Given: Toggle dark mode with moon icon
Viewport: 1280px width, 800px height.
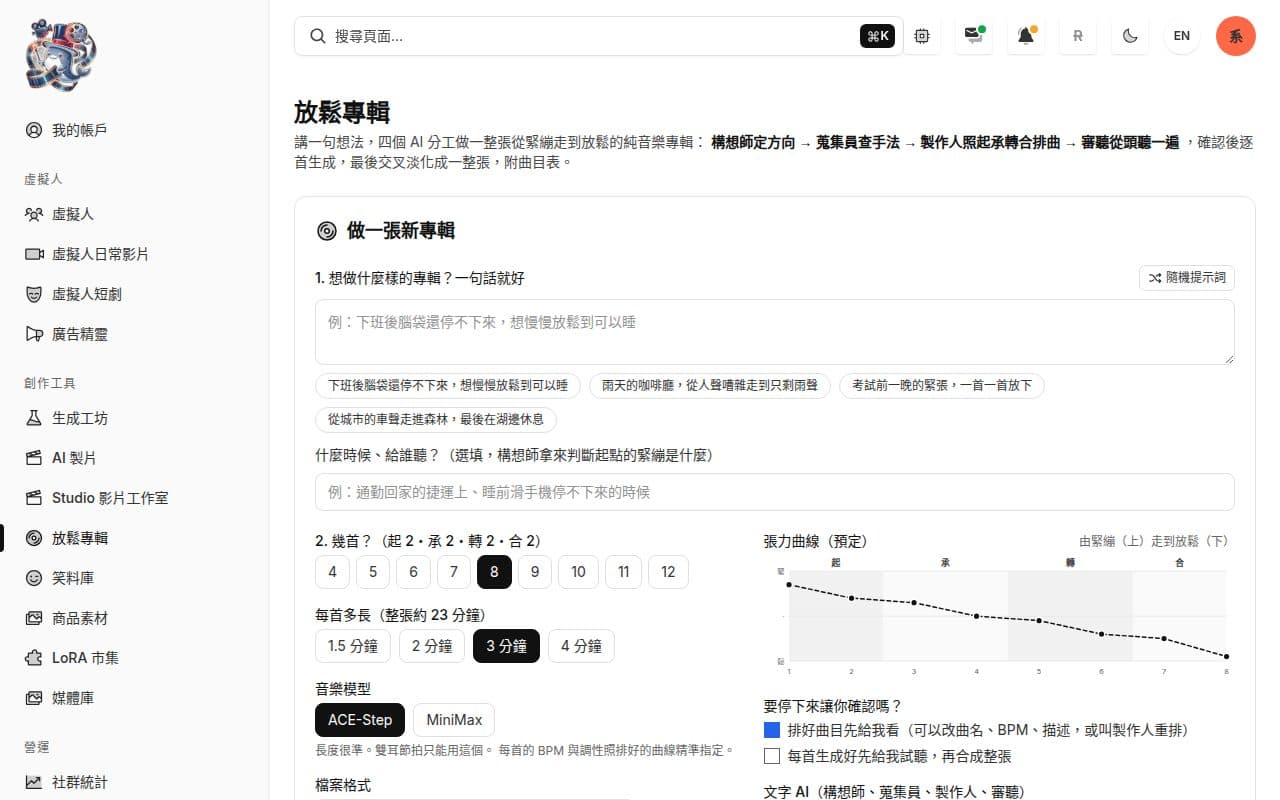Looking at the screenshot, I should click(x=1130, y=36).
